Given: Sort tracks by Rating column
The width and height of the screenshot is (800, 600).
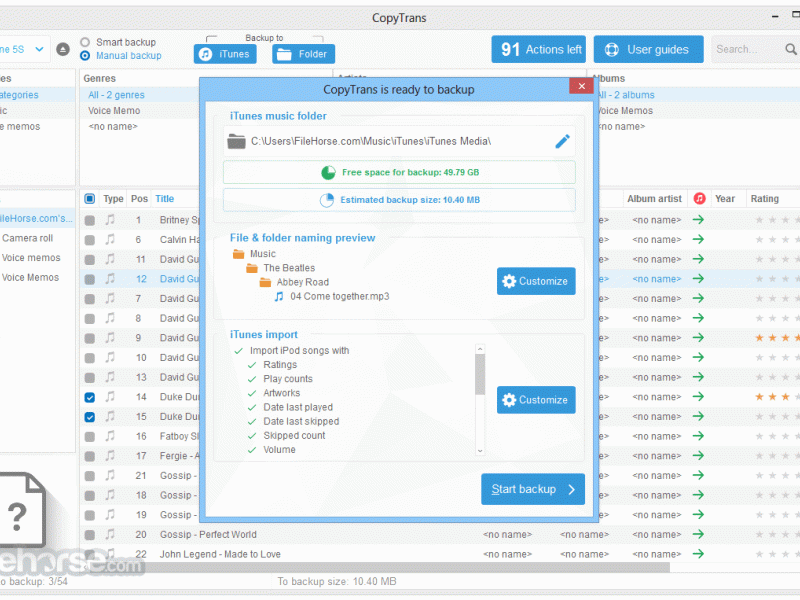Looking at the screenshot, I should (764, 199).
